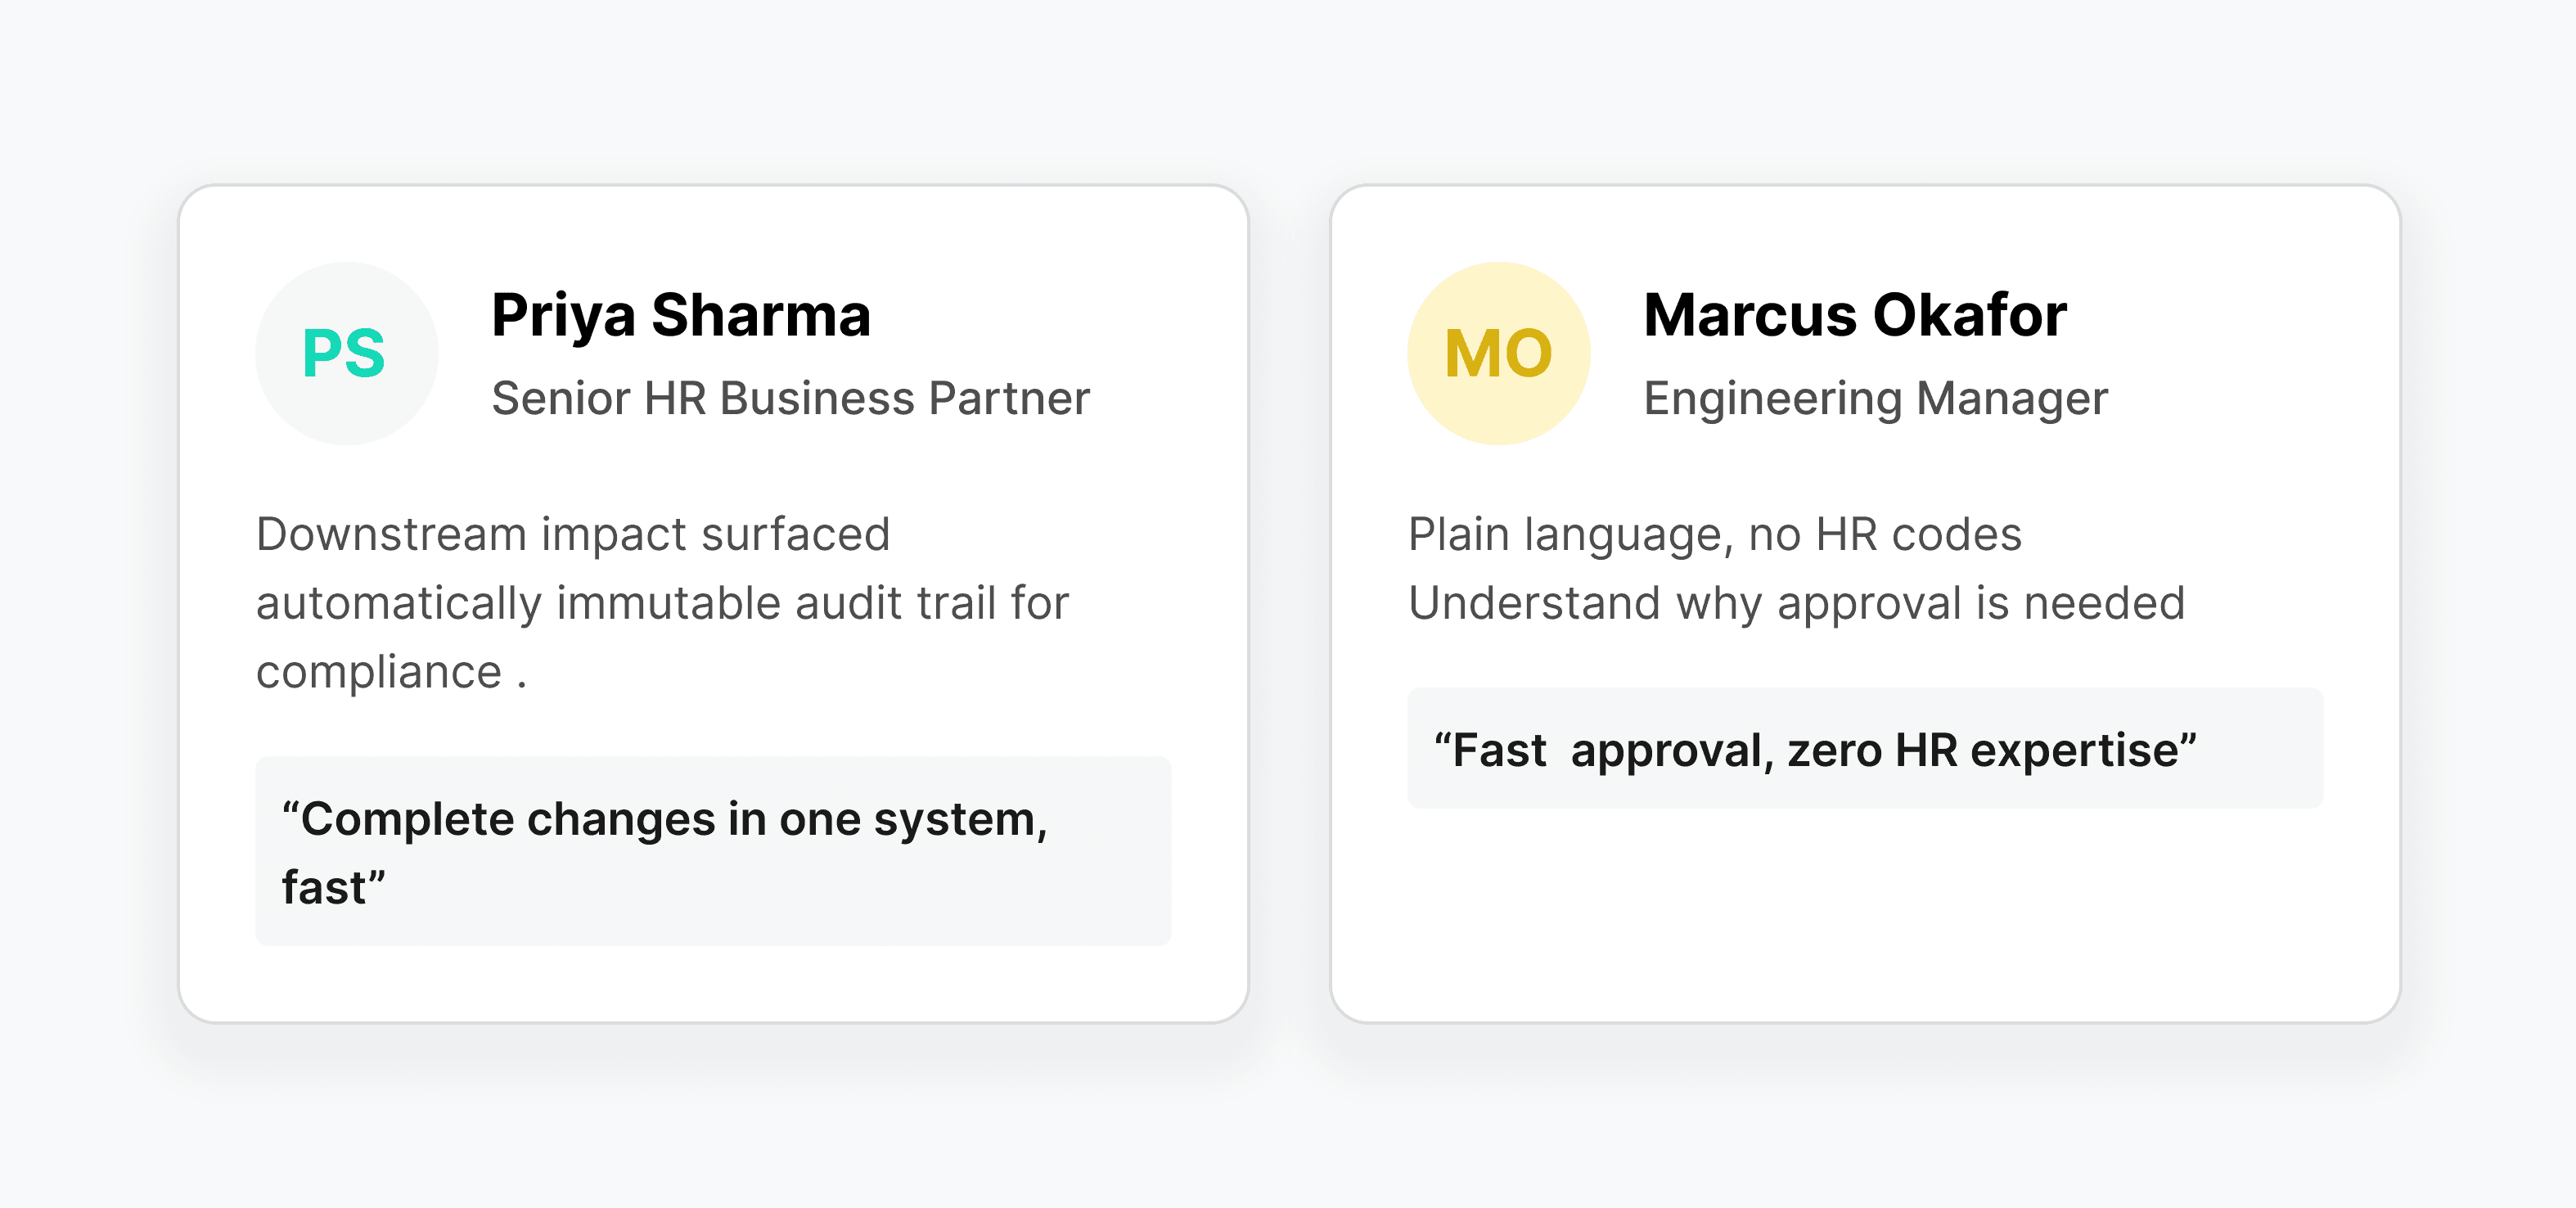Image resolution: width=2576 pixels, height=1208 pixels.
Task: Click Understand why approval is needed line
Action: point(1796,603)
